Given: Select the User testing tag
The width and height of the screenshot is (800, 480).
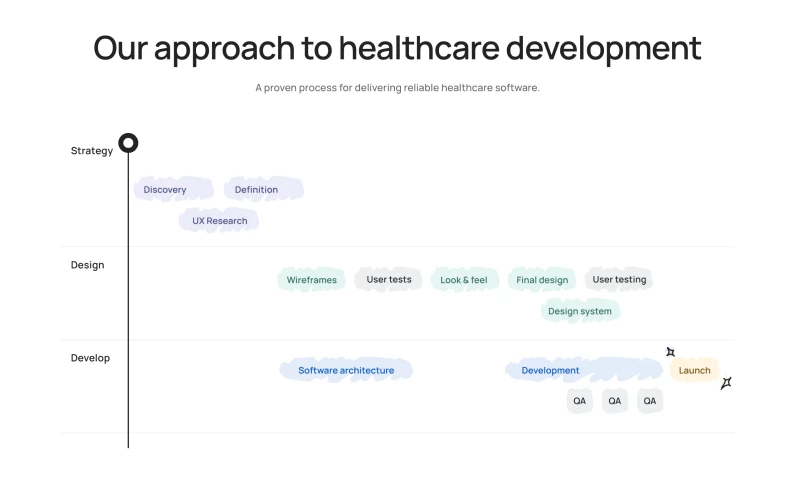Looking at the screenshot, I should [x=619, y=280].
